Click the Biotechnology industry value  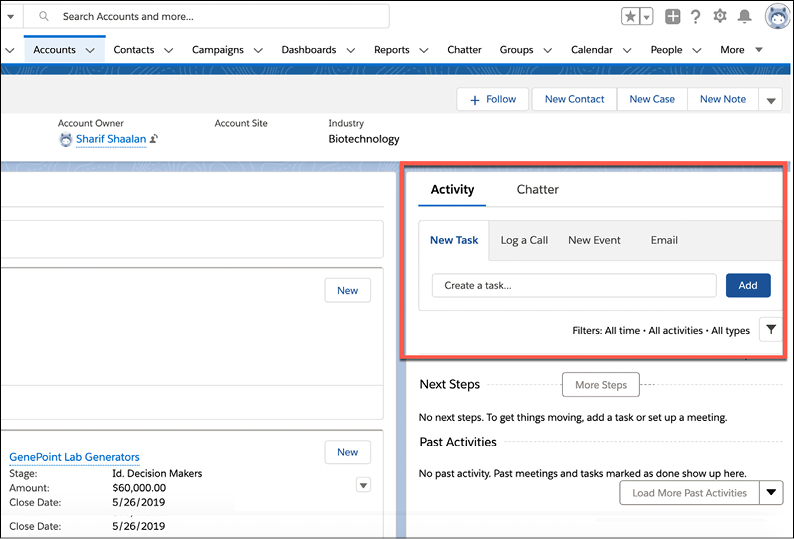point(364,139)
